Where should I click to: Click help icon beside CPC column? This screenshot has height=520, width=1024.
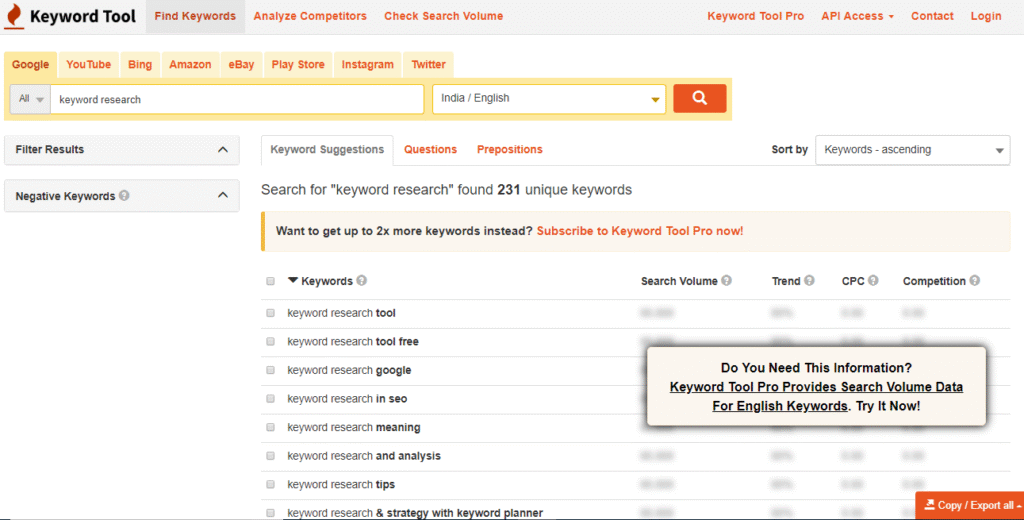(874, 281)
